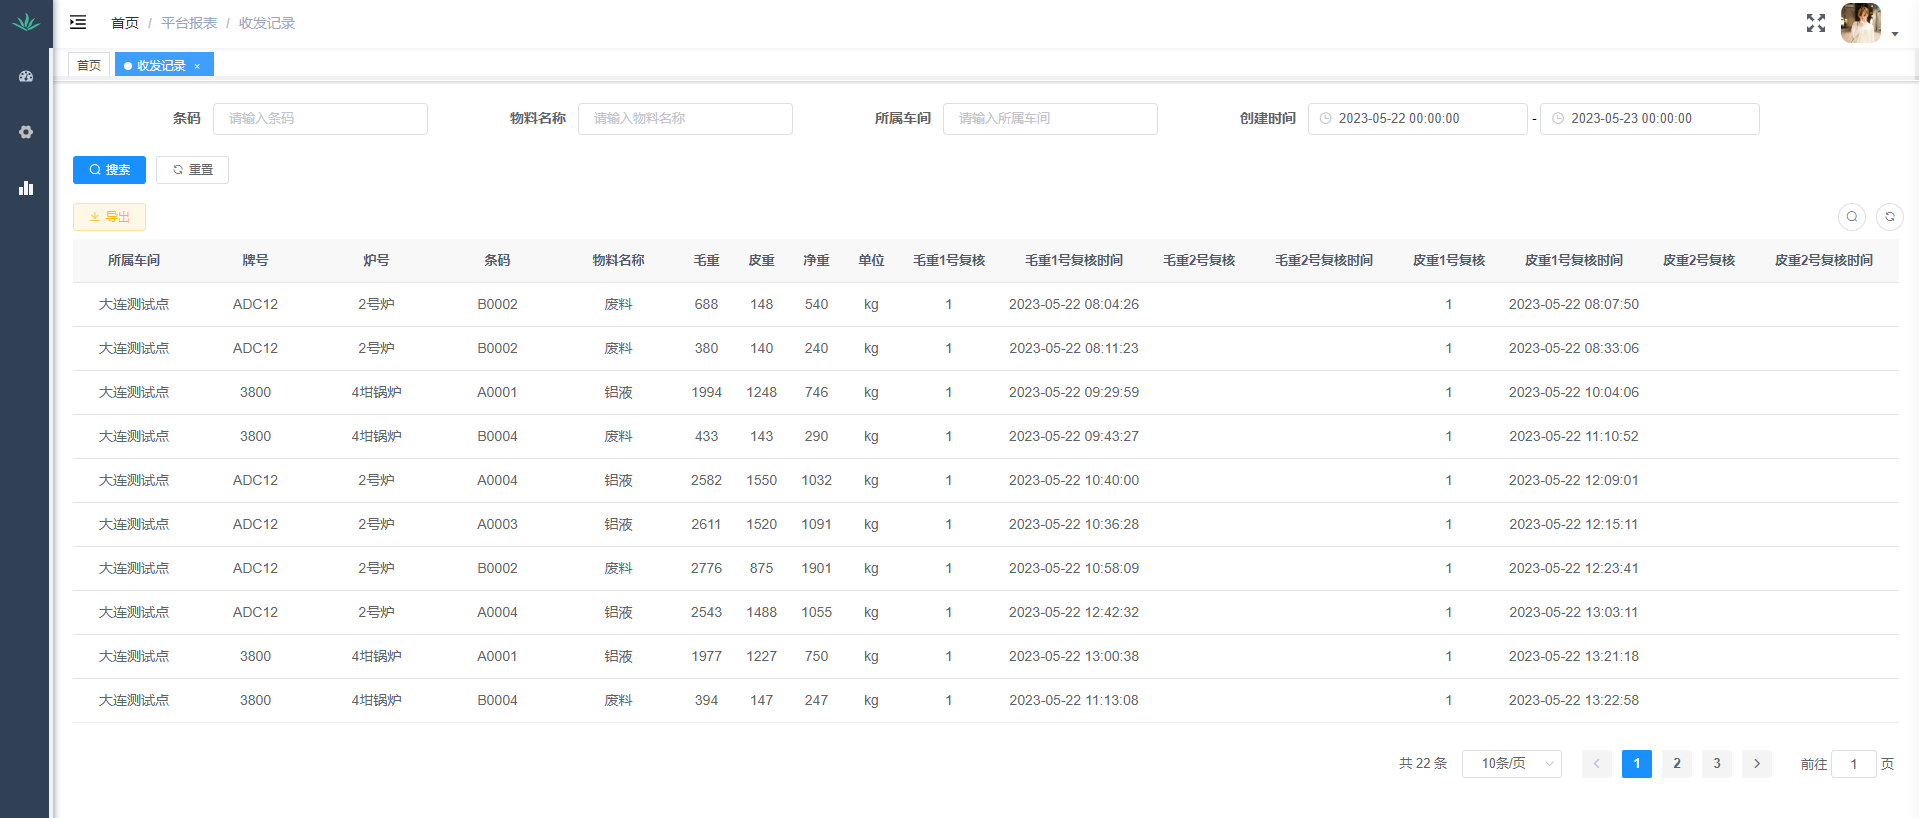The width and height of the screenshot is (1919, 818).
Task: Refresh table with round refresh icon
Action: coord(1890,216)
